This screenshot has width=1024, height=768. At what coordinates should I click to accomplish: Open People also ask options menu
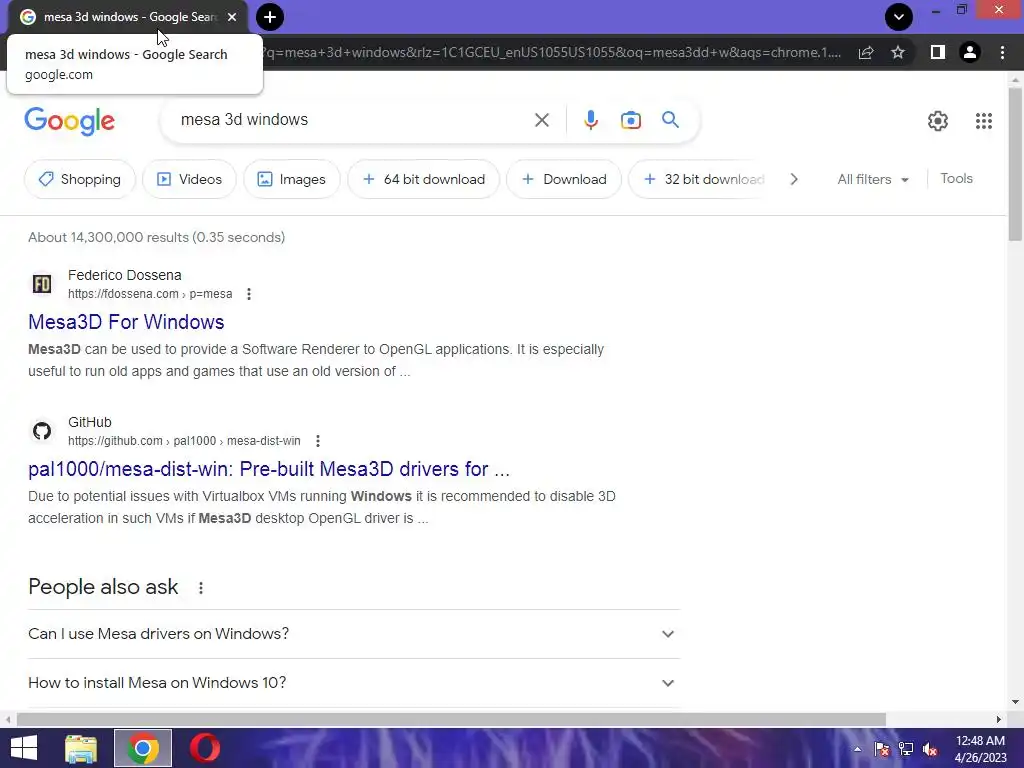click(201, 588)
